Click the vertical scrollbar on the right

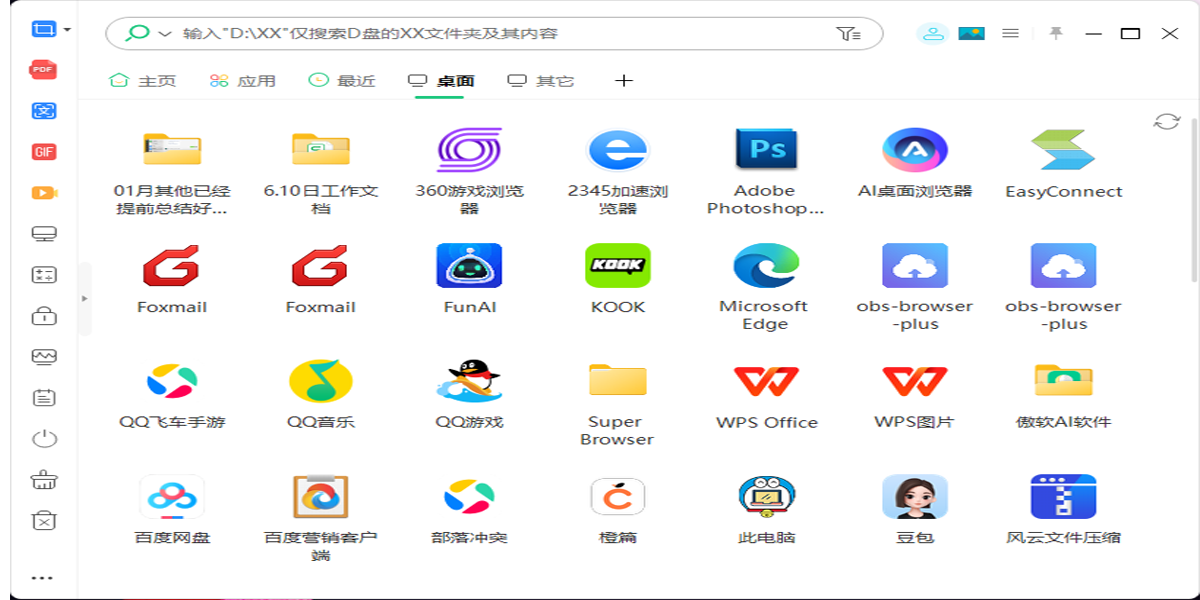pyautogui.click(x=1193, y=200)
